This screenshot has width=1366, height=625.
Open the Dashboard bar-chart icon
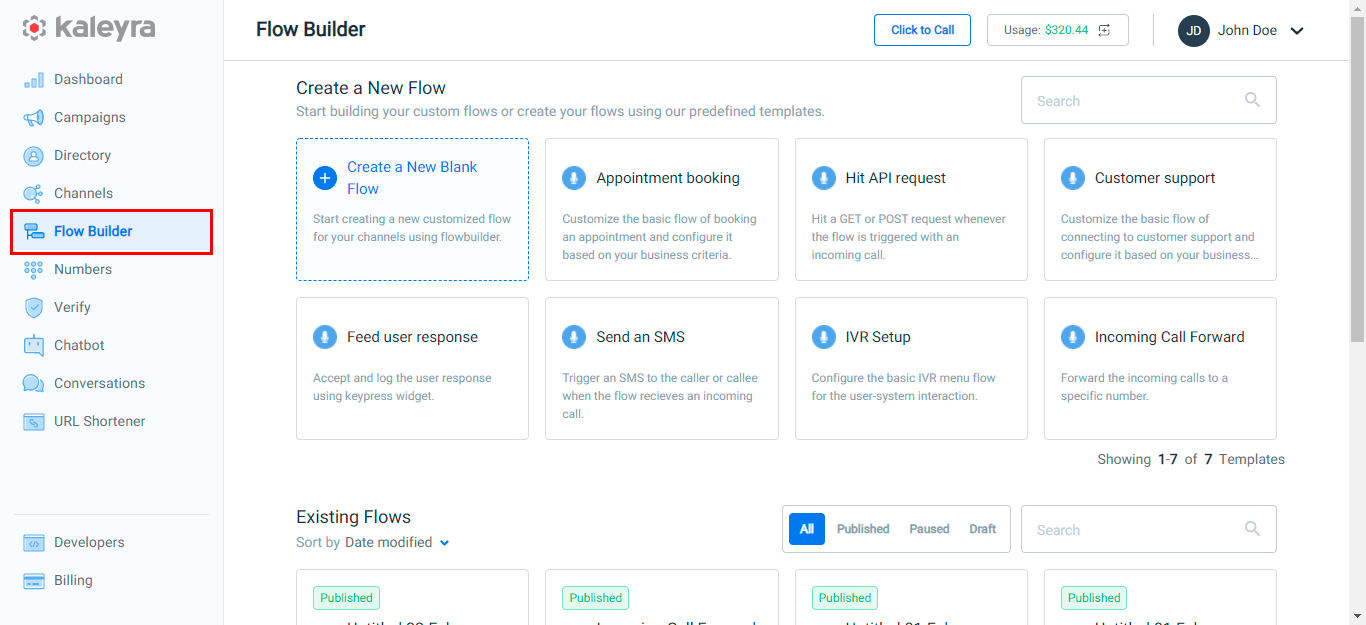tap(34, 80)
